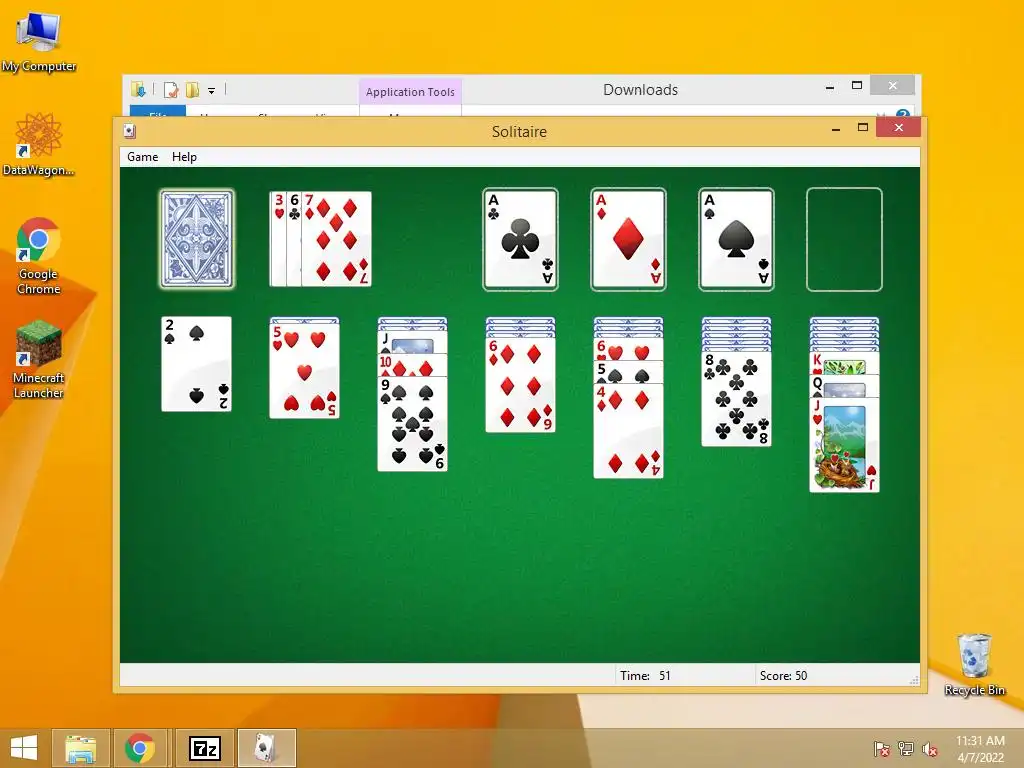This screenshot has height=768, width=1024.
Task: Close the Downloads window
Action: point(893,86)
